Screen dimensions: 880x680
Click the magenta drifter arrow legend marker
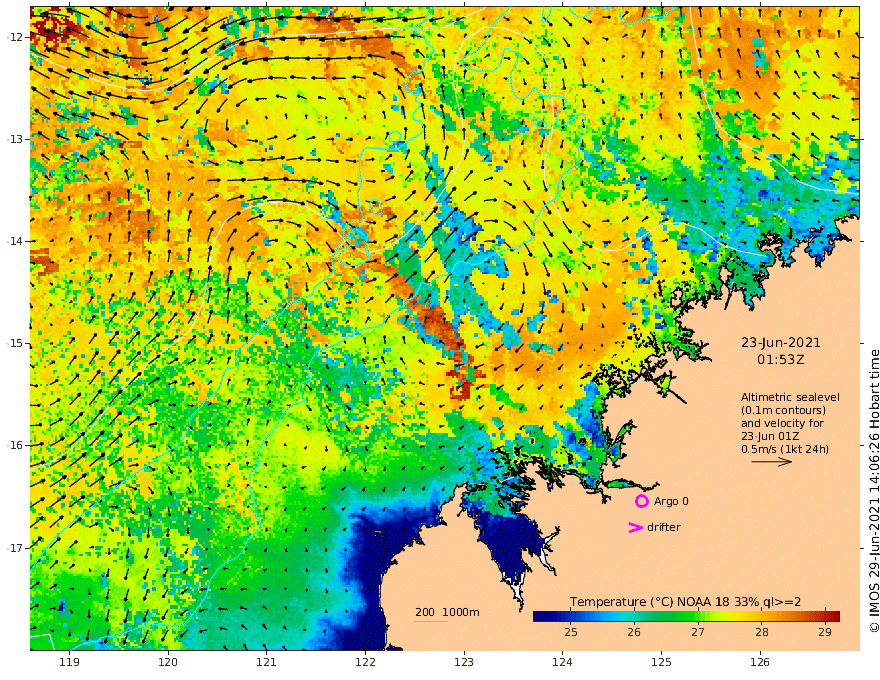[635, 527]
